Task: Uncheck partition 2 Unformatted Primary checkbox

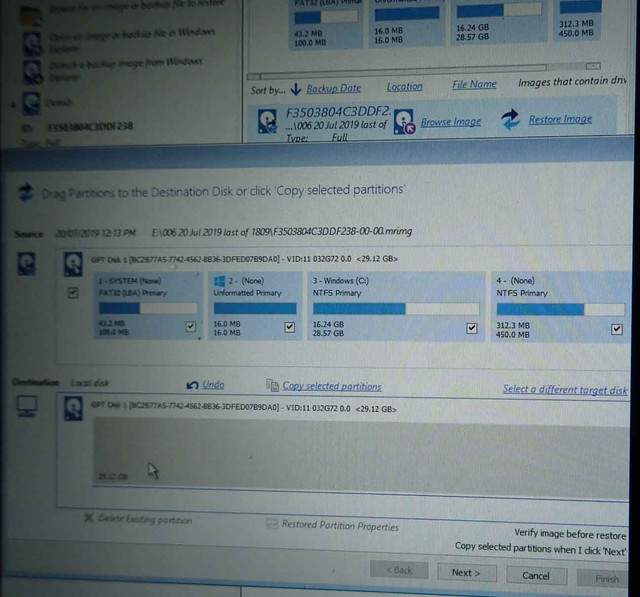Action: pyautogui.click(x=289, y=327)
